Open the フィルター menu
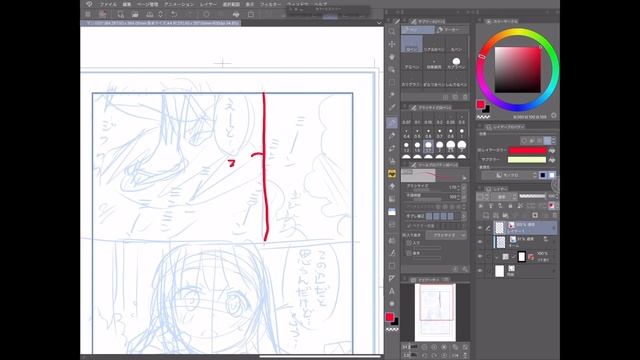 click(x=271, y=4)
